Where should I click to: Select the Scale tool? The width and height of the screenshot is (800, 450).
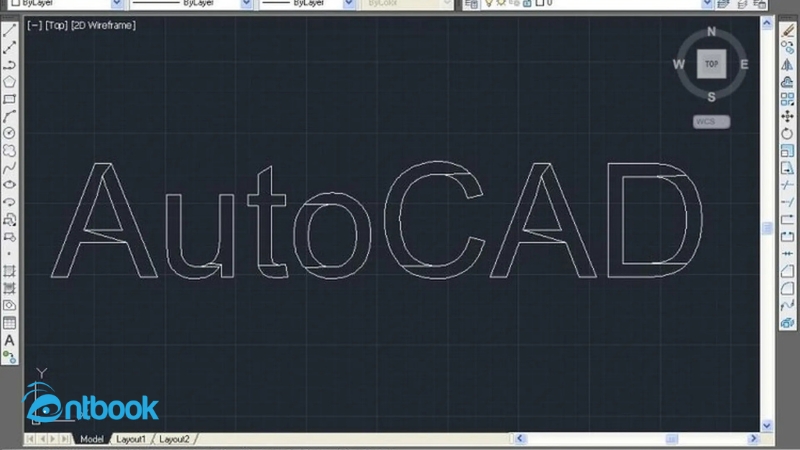pyautogui.click(x=787, y=151)
